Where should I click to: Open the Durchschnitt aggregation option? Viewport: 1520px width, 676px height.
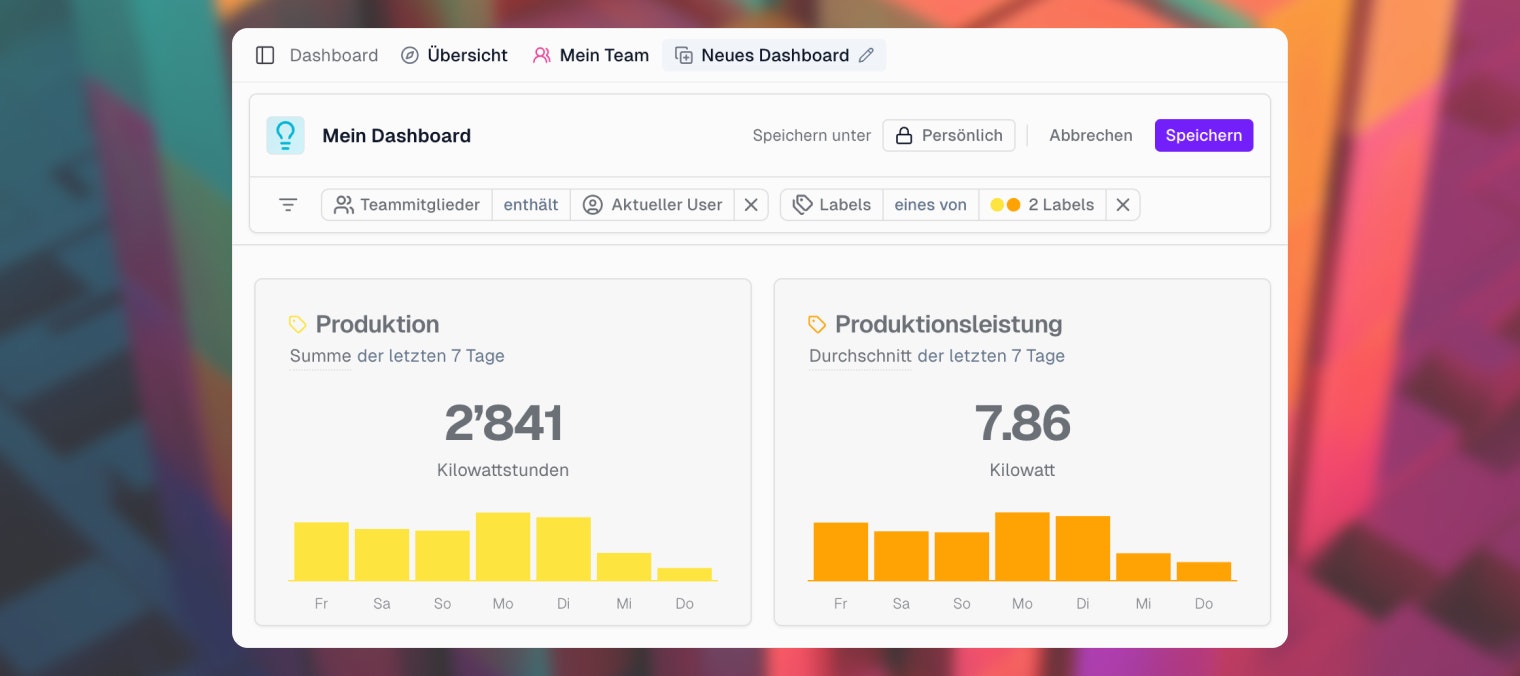tap(860, 356)
